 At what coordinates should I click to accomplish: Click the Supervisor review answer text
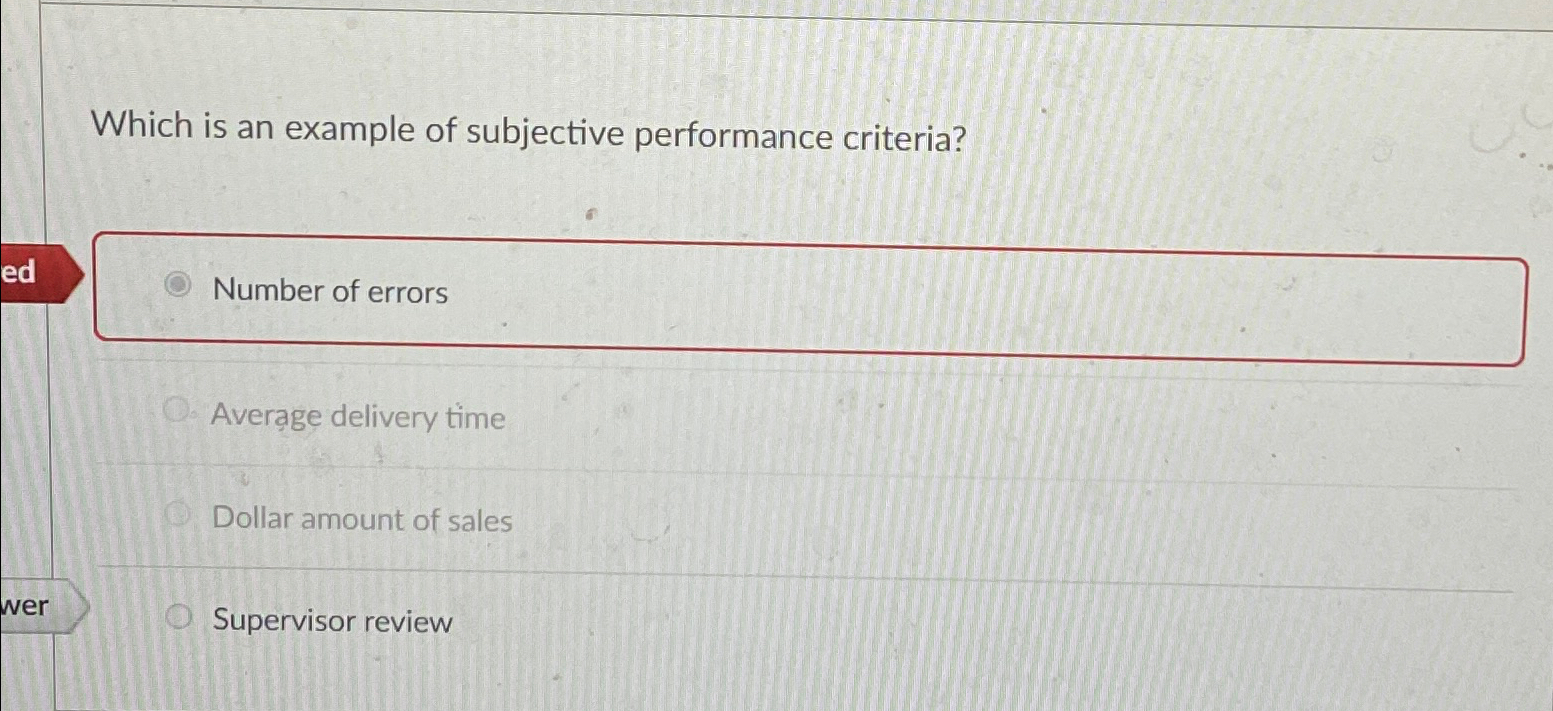(331, 622)
